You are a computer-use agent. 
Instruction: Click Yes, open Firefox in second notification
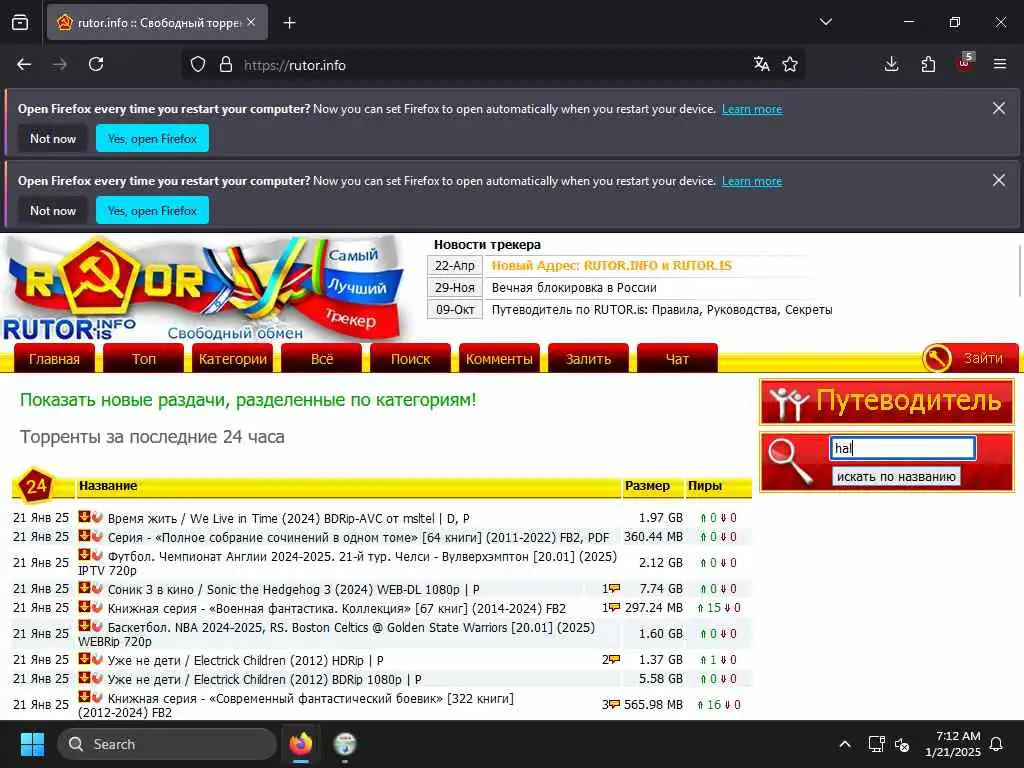[x=152, y=210]
